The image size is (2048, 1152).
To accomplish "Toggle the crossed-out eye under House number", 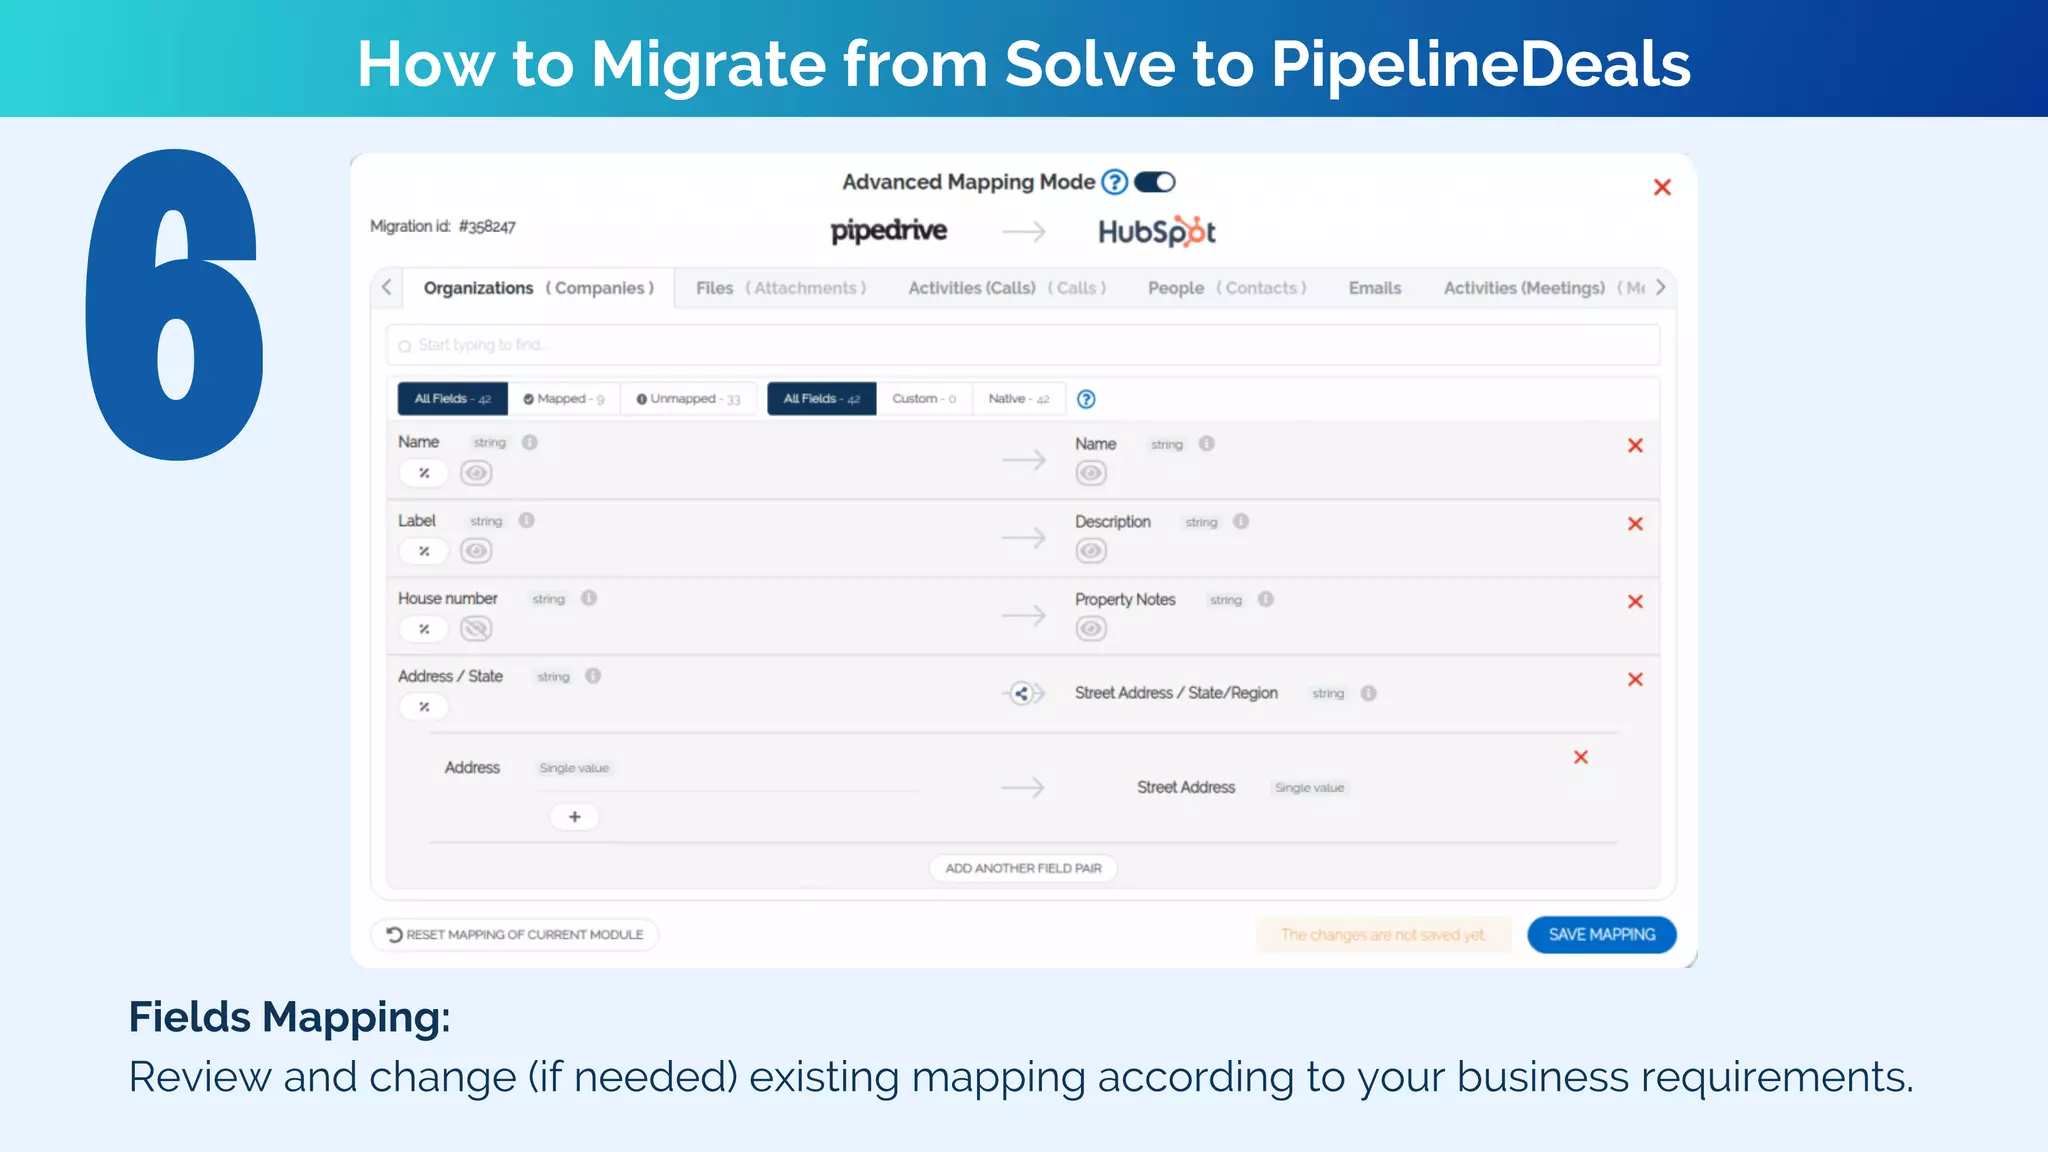I will tap(476, 629).
